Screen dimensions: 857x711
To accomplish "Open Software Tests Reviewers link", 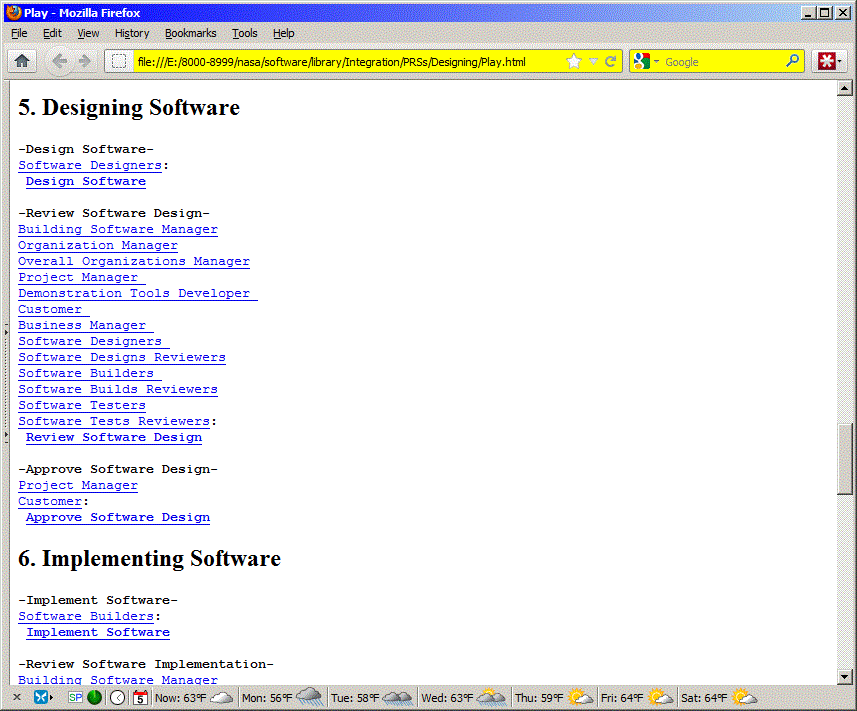I will tap(114, 421).
